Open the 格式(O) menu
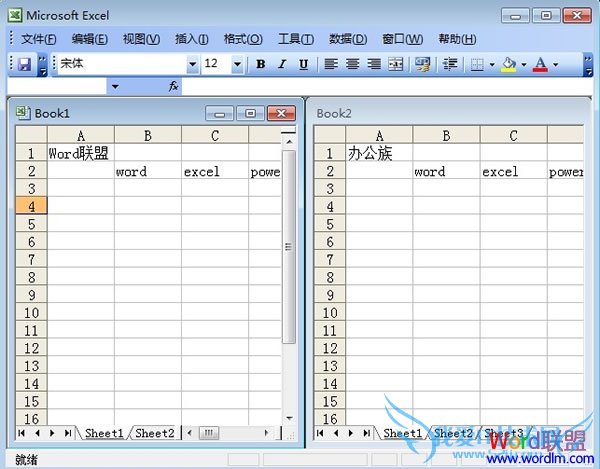Screen dimensions: 600x469 pos(243,39)
